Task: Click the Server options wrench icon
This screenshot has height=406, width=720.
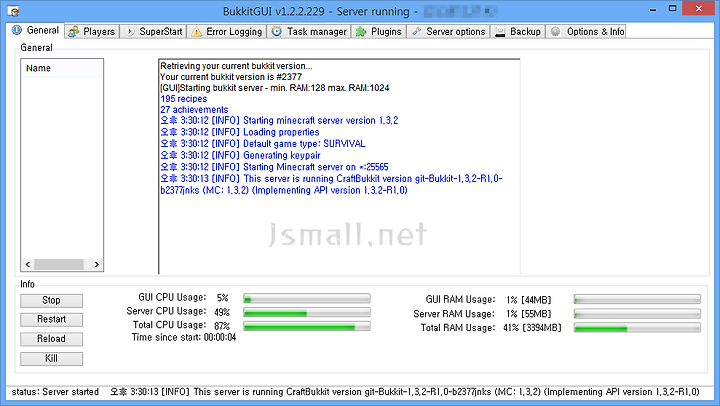Action: point(416,31)
